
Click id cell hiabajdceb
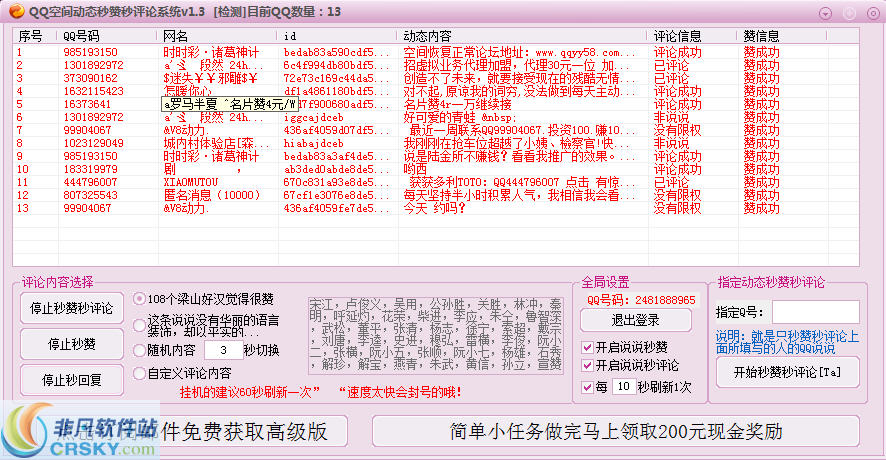pyautogui.click(x=314, y=143)
